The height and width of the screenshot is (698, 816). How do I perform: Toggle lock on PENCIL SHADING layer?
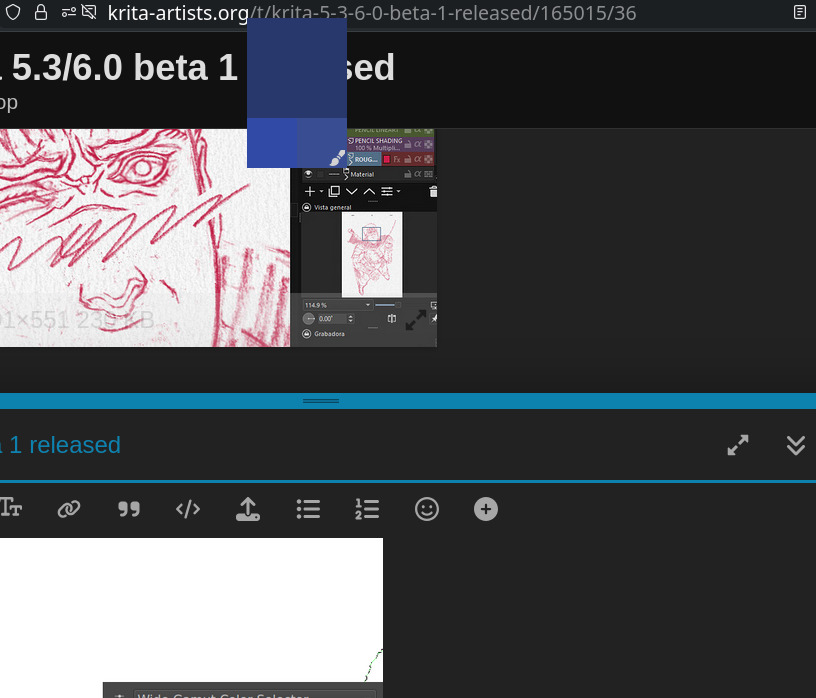click(x=408, y=144)
